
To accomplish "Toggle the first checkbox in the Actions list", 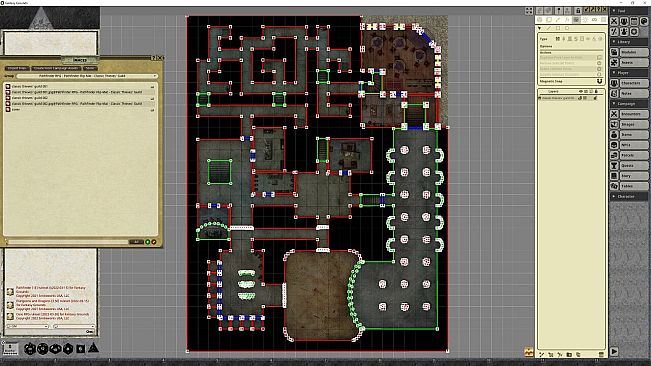I will pyautogui.click(x=599, y=57).
